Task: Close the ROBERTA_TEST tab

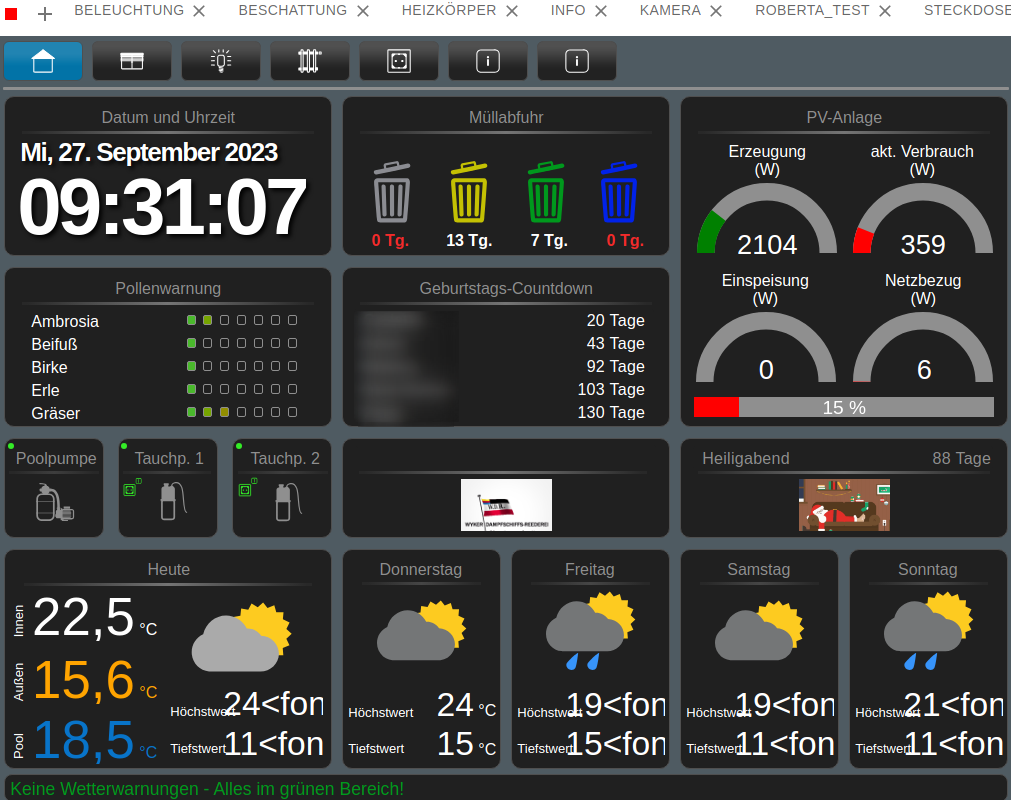Action: click(x=885, y=11)
